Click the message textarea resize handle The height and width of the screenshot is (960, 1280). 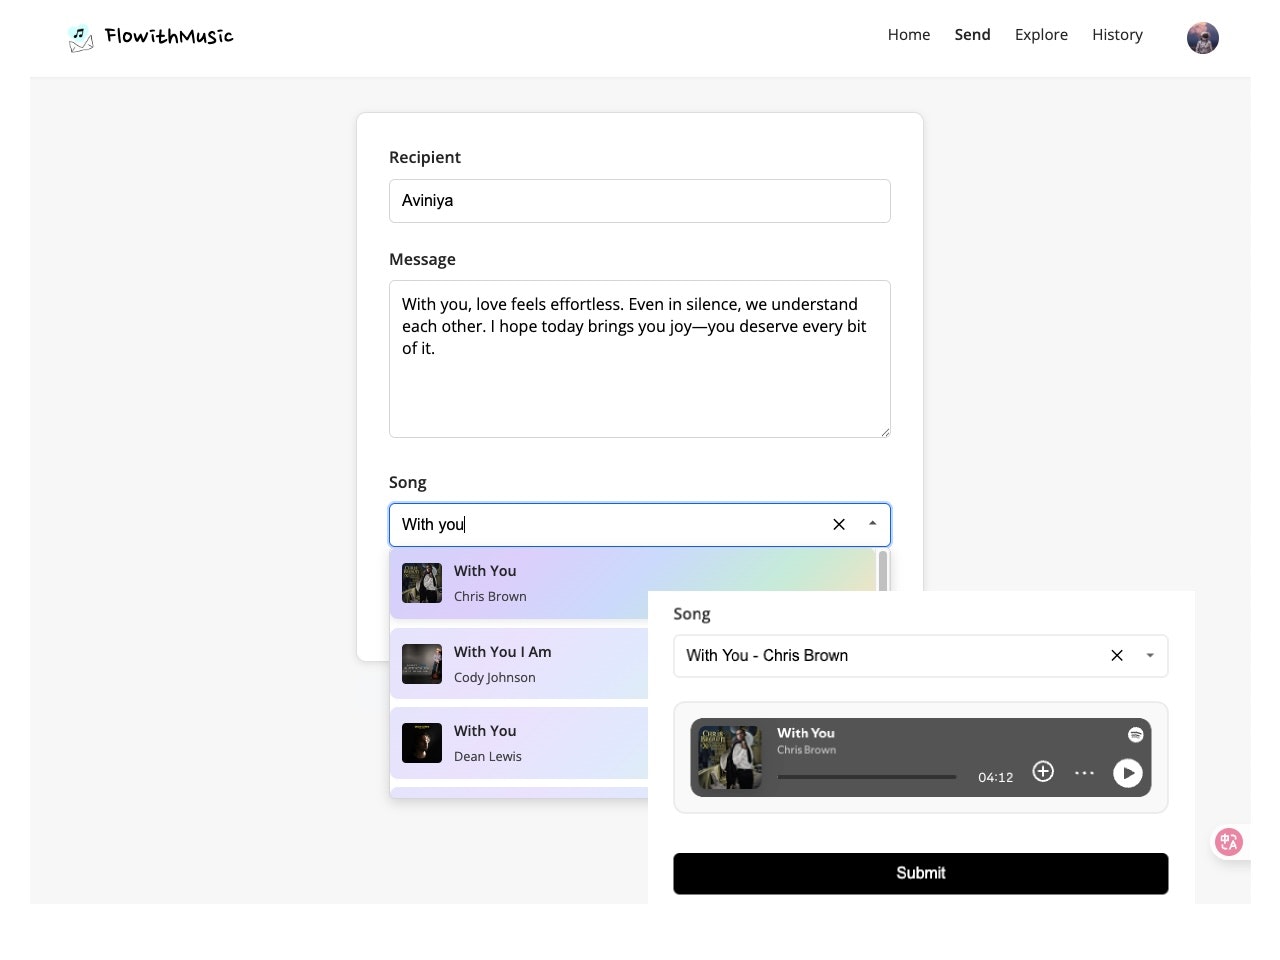885,432
